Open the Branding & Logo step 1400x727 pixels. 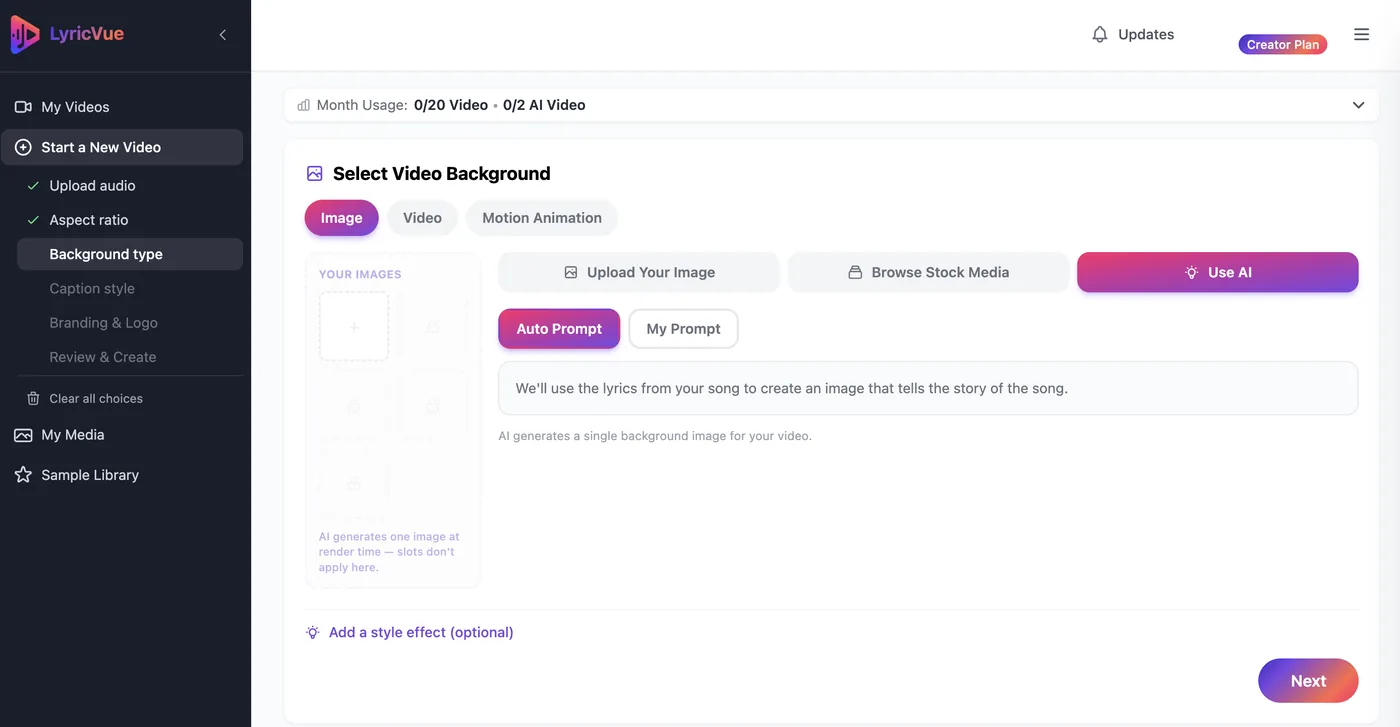tap(104, 323)
